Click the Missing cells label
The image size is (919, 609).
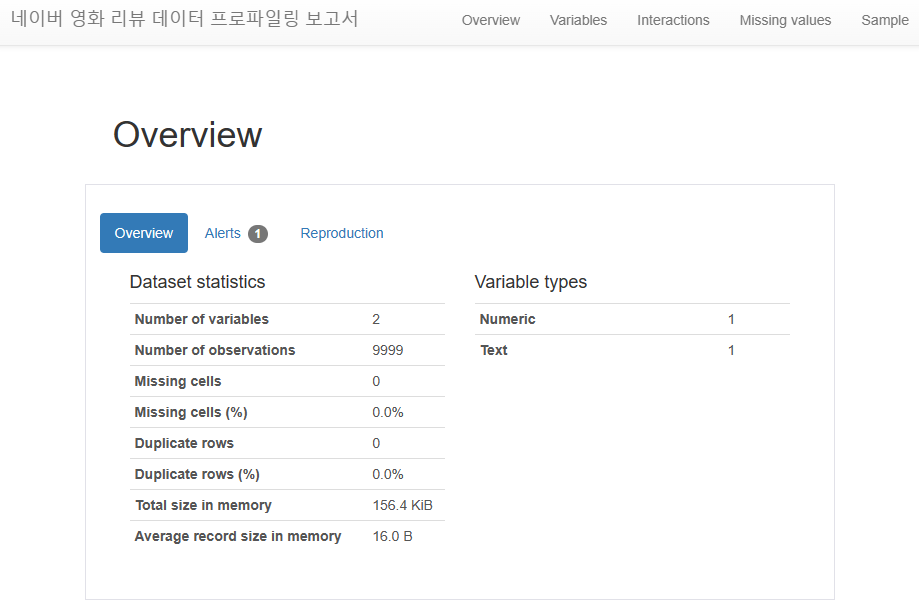[178, 382]
